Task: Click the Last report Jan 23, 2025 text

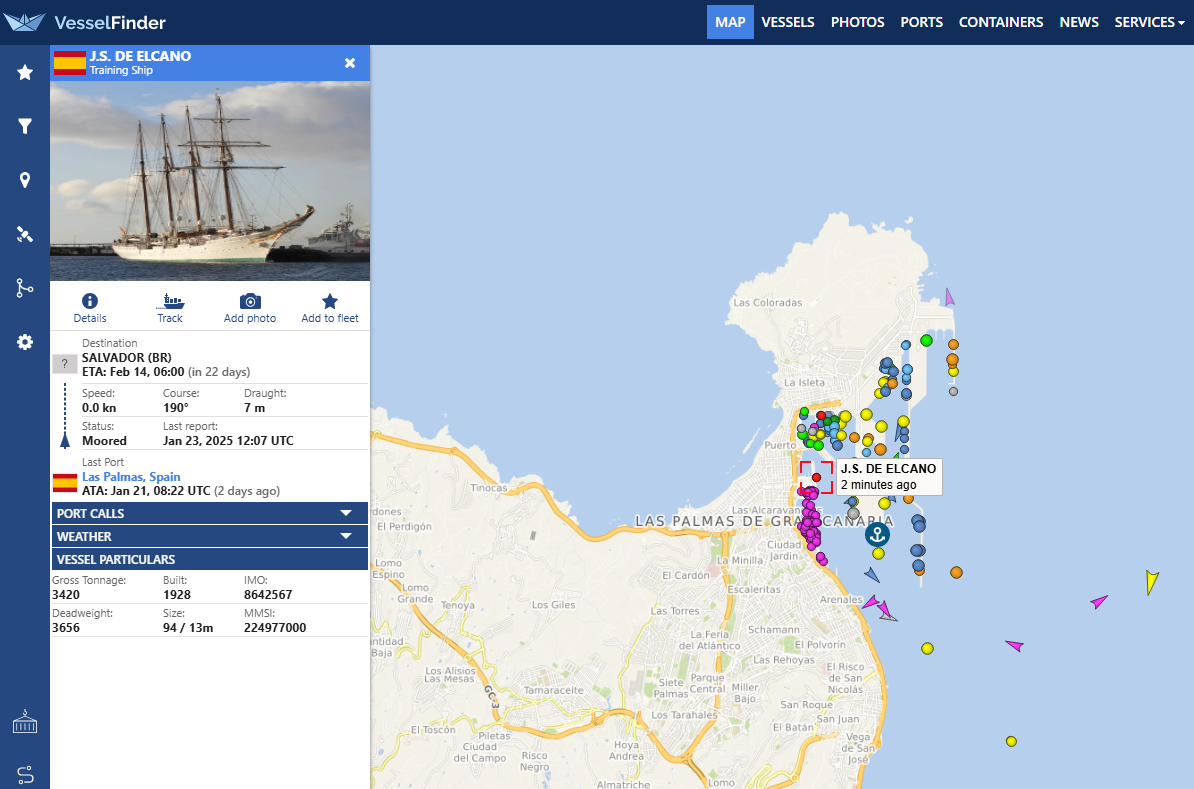Action: tap(228, 440)
